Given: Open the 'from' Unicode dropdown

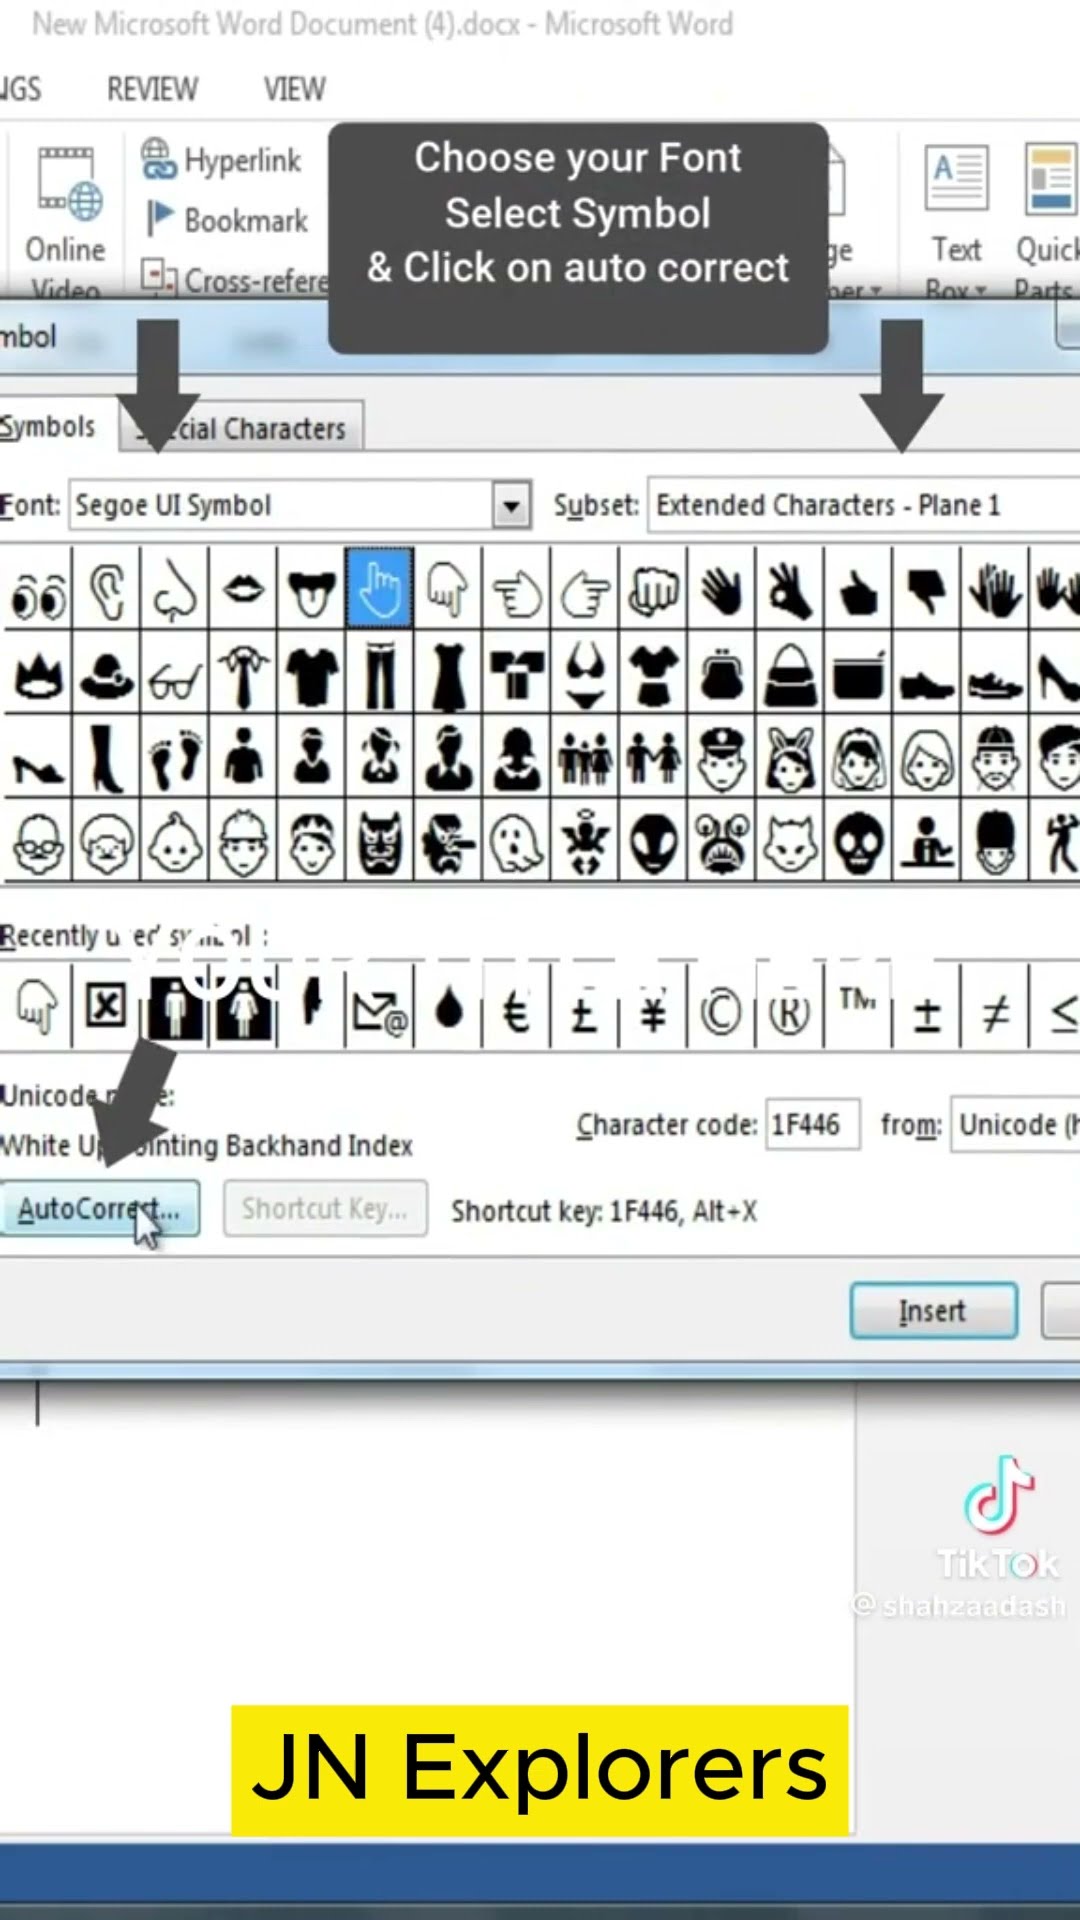Looking at the screenshot, I should pyautogui.click(x=1015, y=1125).
